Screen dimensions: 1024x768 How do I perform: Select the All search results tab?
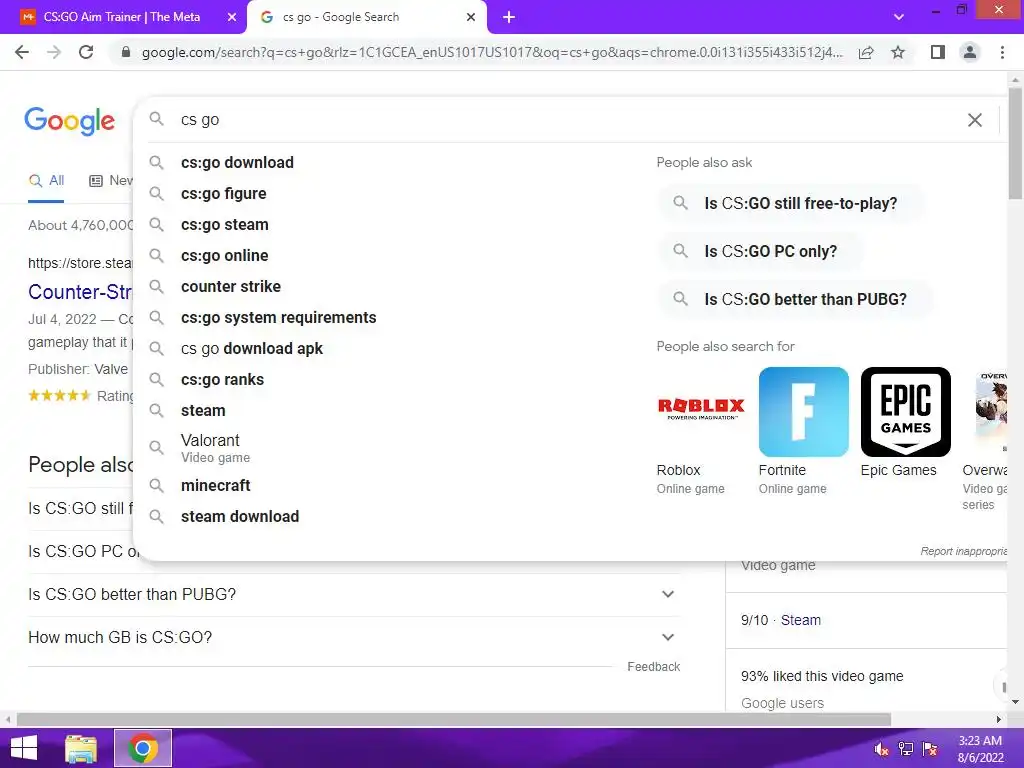click(46, 181)
